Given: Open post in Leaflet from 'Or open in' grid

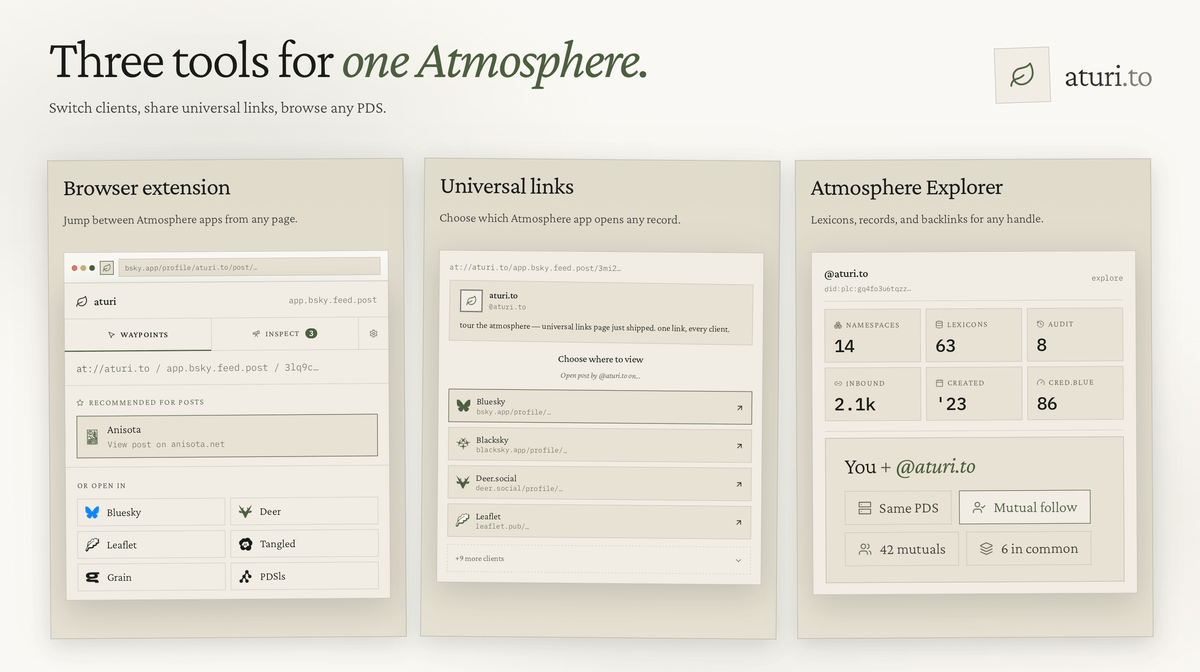Looking at the screenshot, I should (151, 545).
